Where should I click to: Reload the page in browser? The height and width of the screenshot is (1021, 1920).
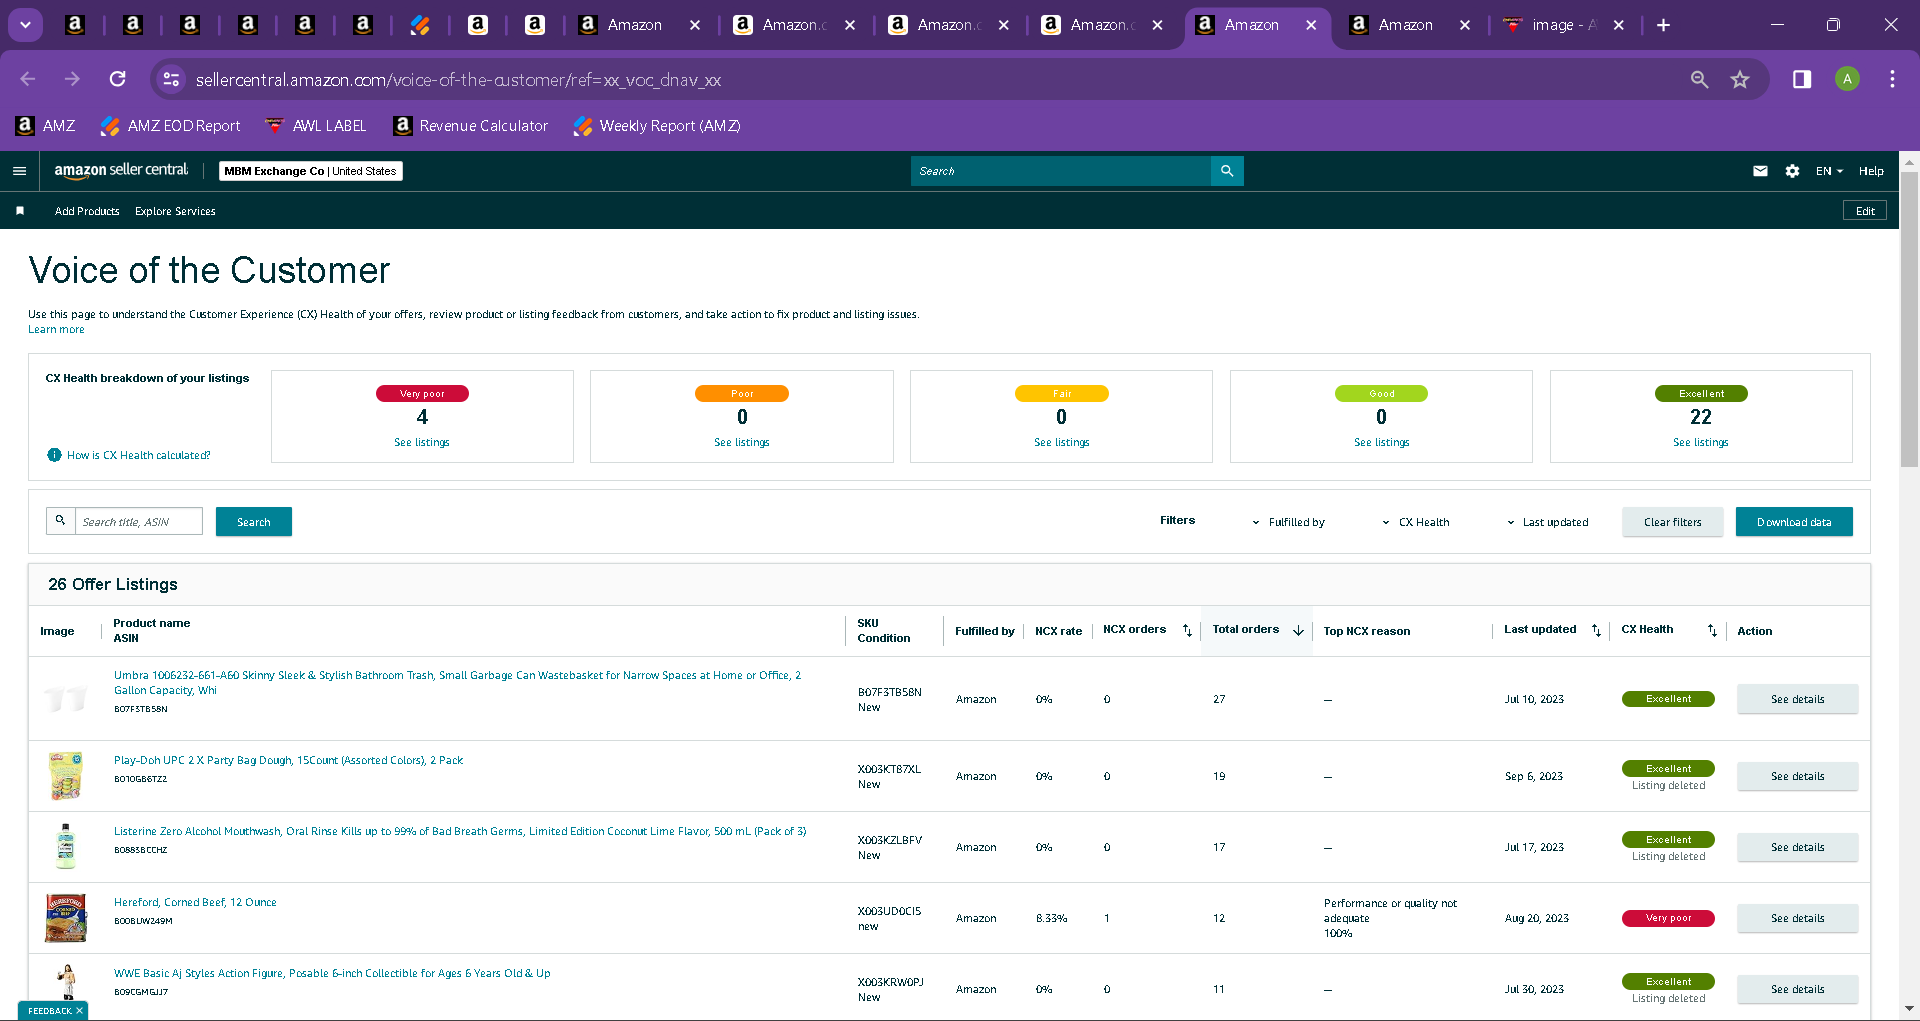tap(117, 79)
